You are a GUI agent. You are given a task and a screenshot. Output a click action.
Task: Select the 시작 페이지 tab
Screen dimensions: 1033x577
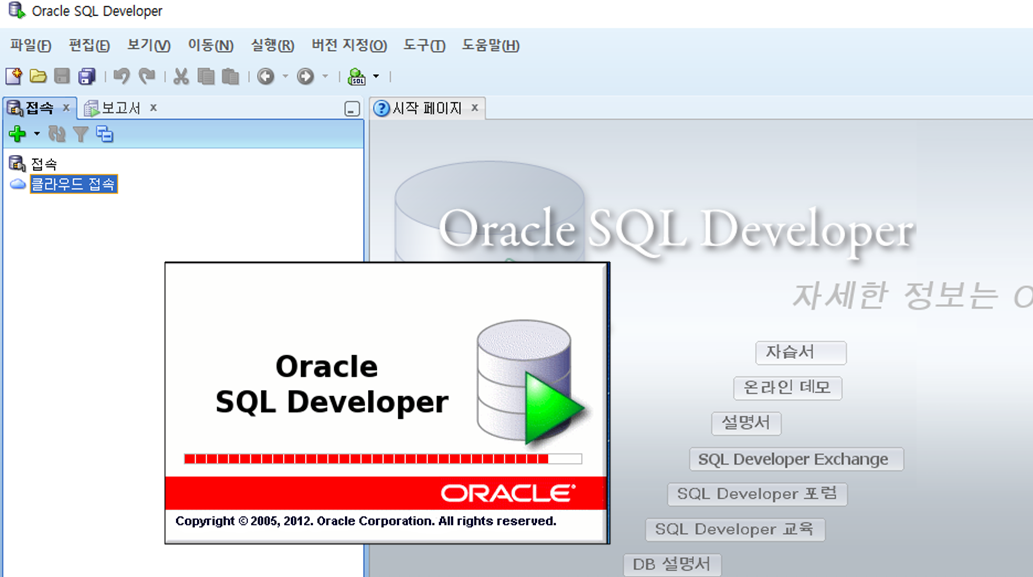coord(427,108)
